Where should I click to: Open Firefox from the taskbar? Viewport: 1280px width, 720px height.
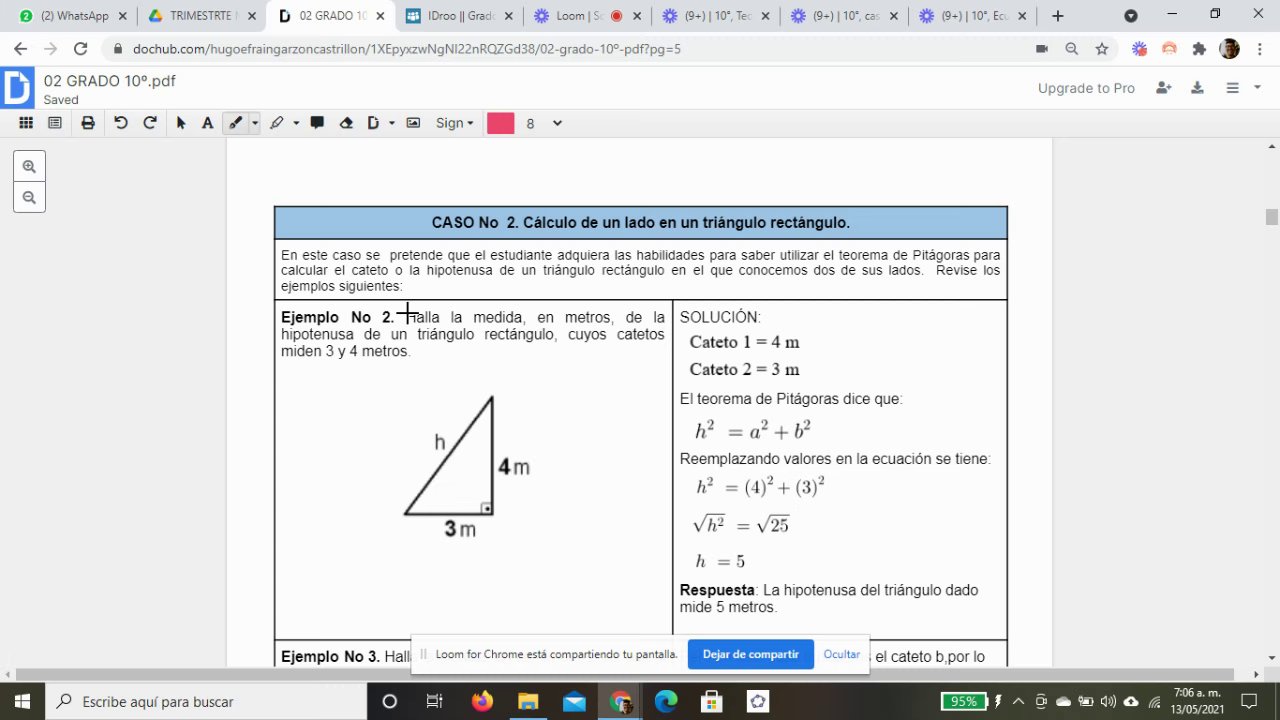(482, 701)
